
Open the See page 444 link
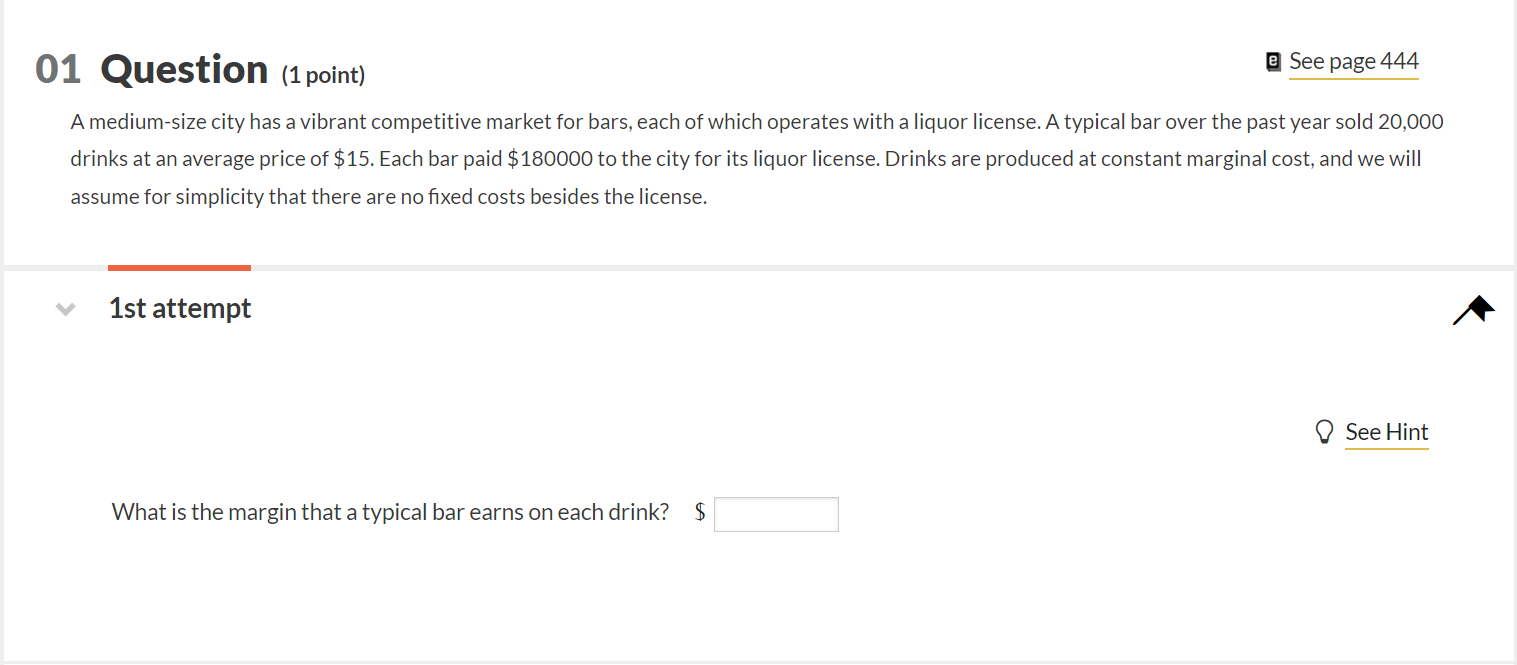pos(1353,61)
